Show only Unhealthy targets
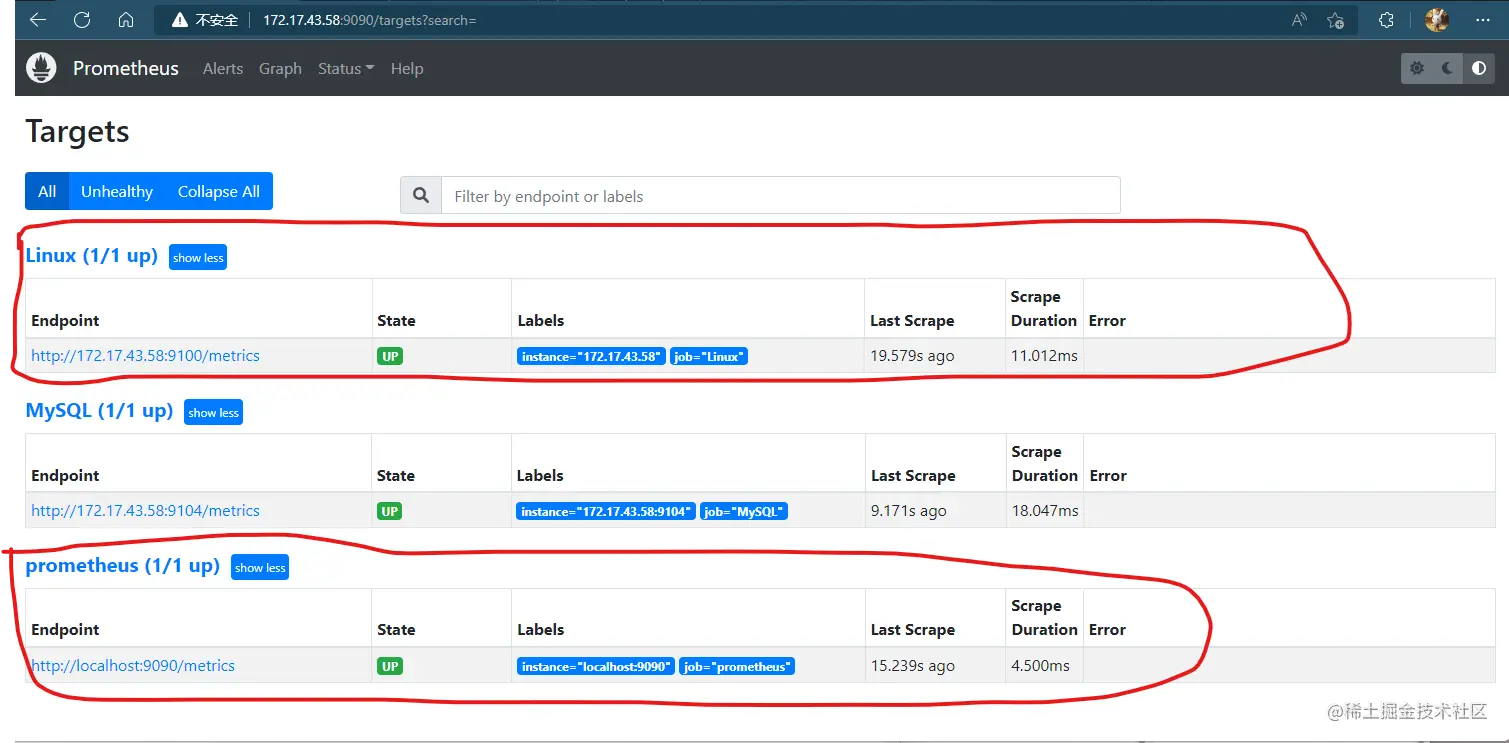 pyautogui.click(x=117, y=192)
